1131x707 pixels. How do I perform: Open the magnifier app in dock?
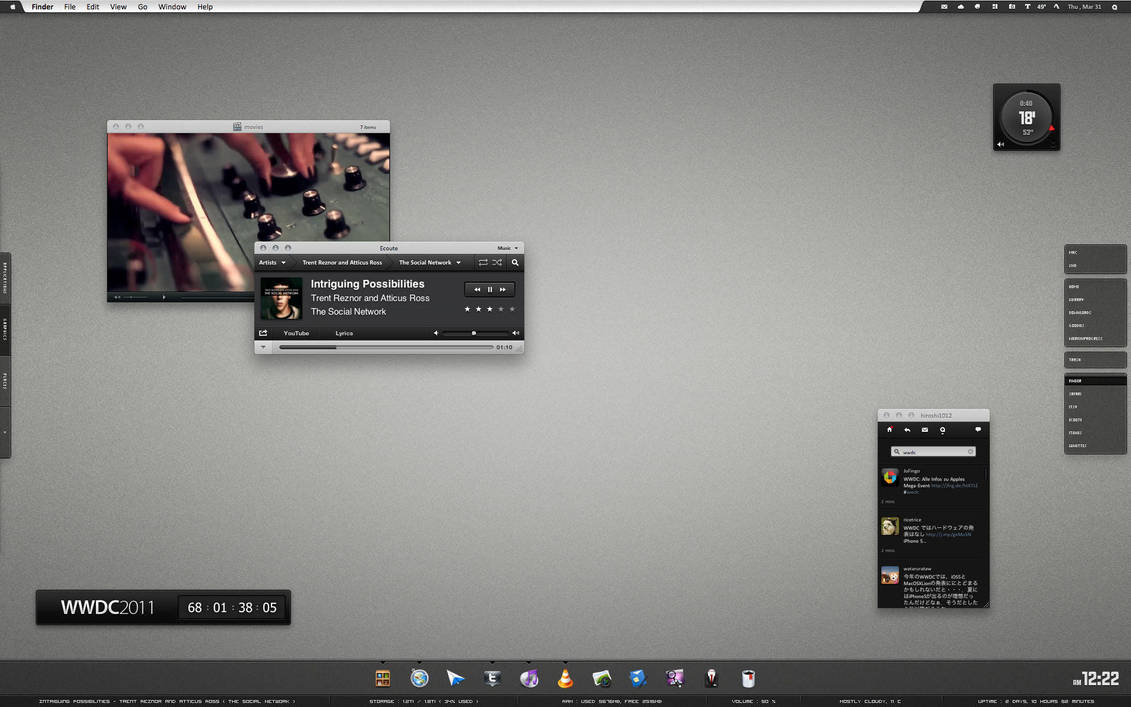click(674, 678)
